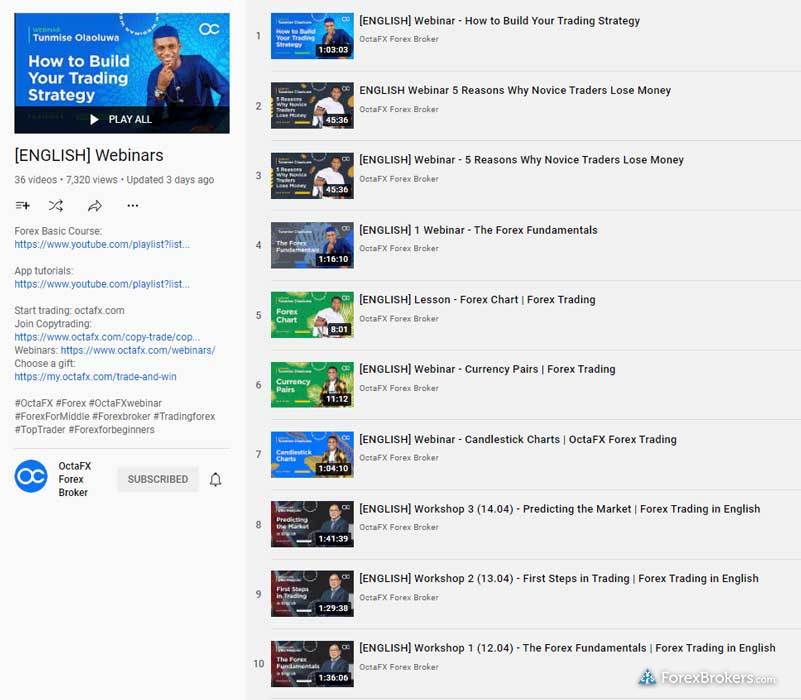Click title '[ENGLISH] Webinar - How to Build Your Trading Strategy'
Image resolution: width=801 pixels, height=700 pixels.
(x=499, y=21)
